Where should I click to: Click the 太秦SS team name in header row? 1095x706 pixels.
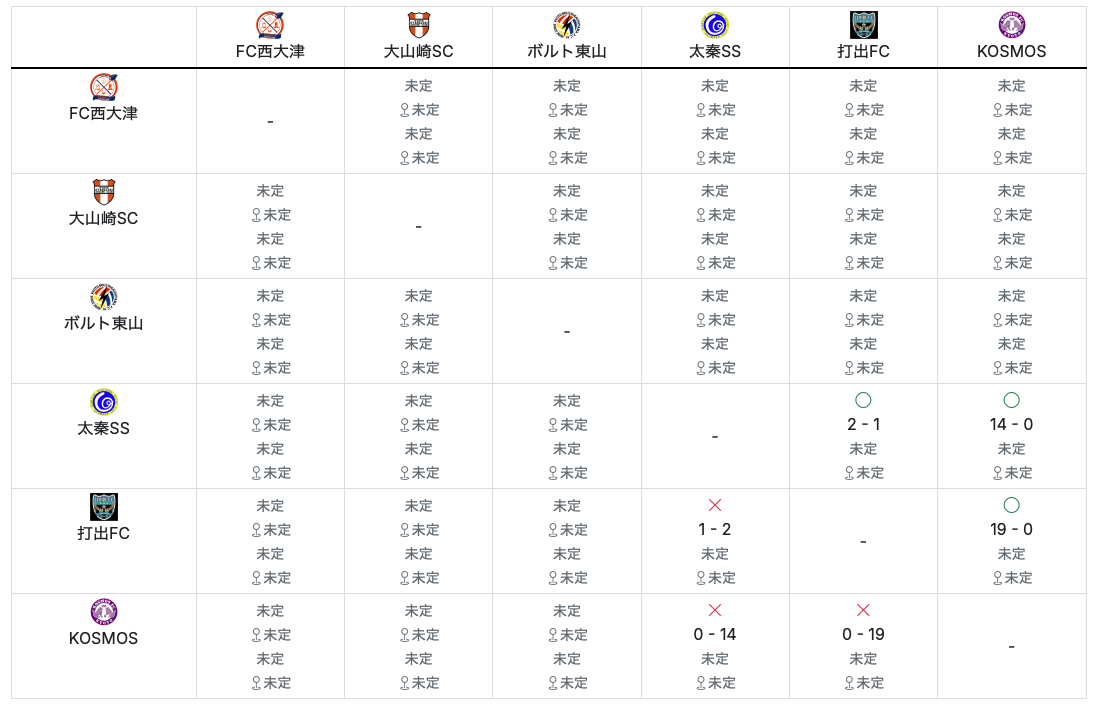coord(714,51)
